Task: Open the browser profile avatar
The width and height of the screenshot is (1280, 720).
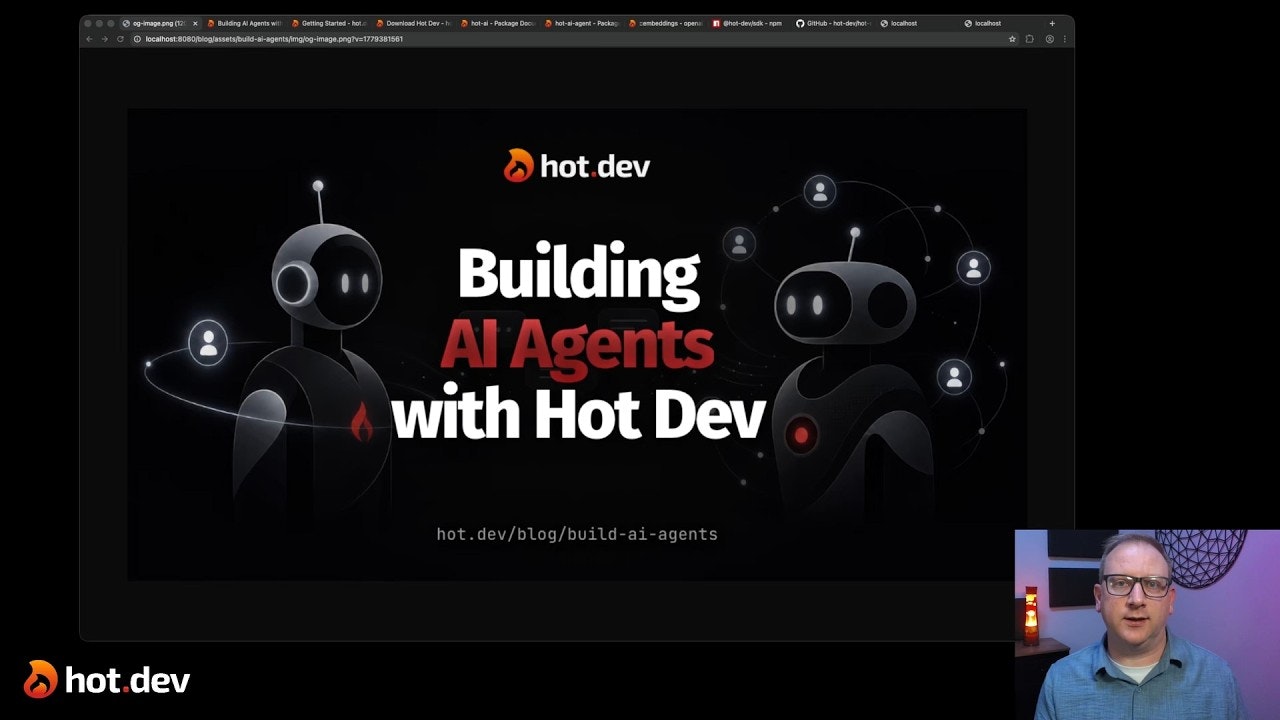Action: click(1049, 39)
